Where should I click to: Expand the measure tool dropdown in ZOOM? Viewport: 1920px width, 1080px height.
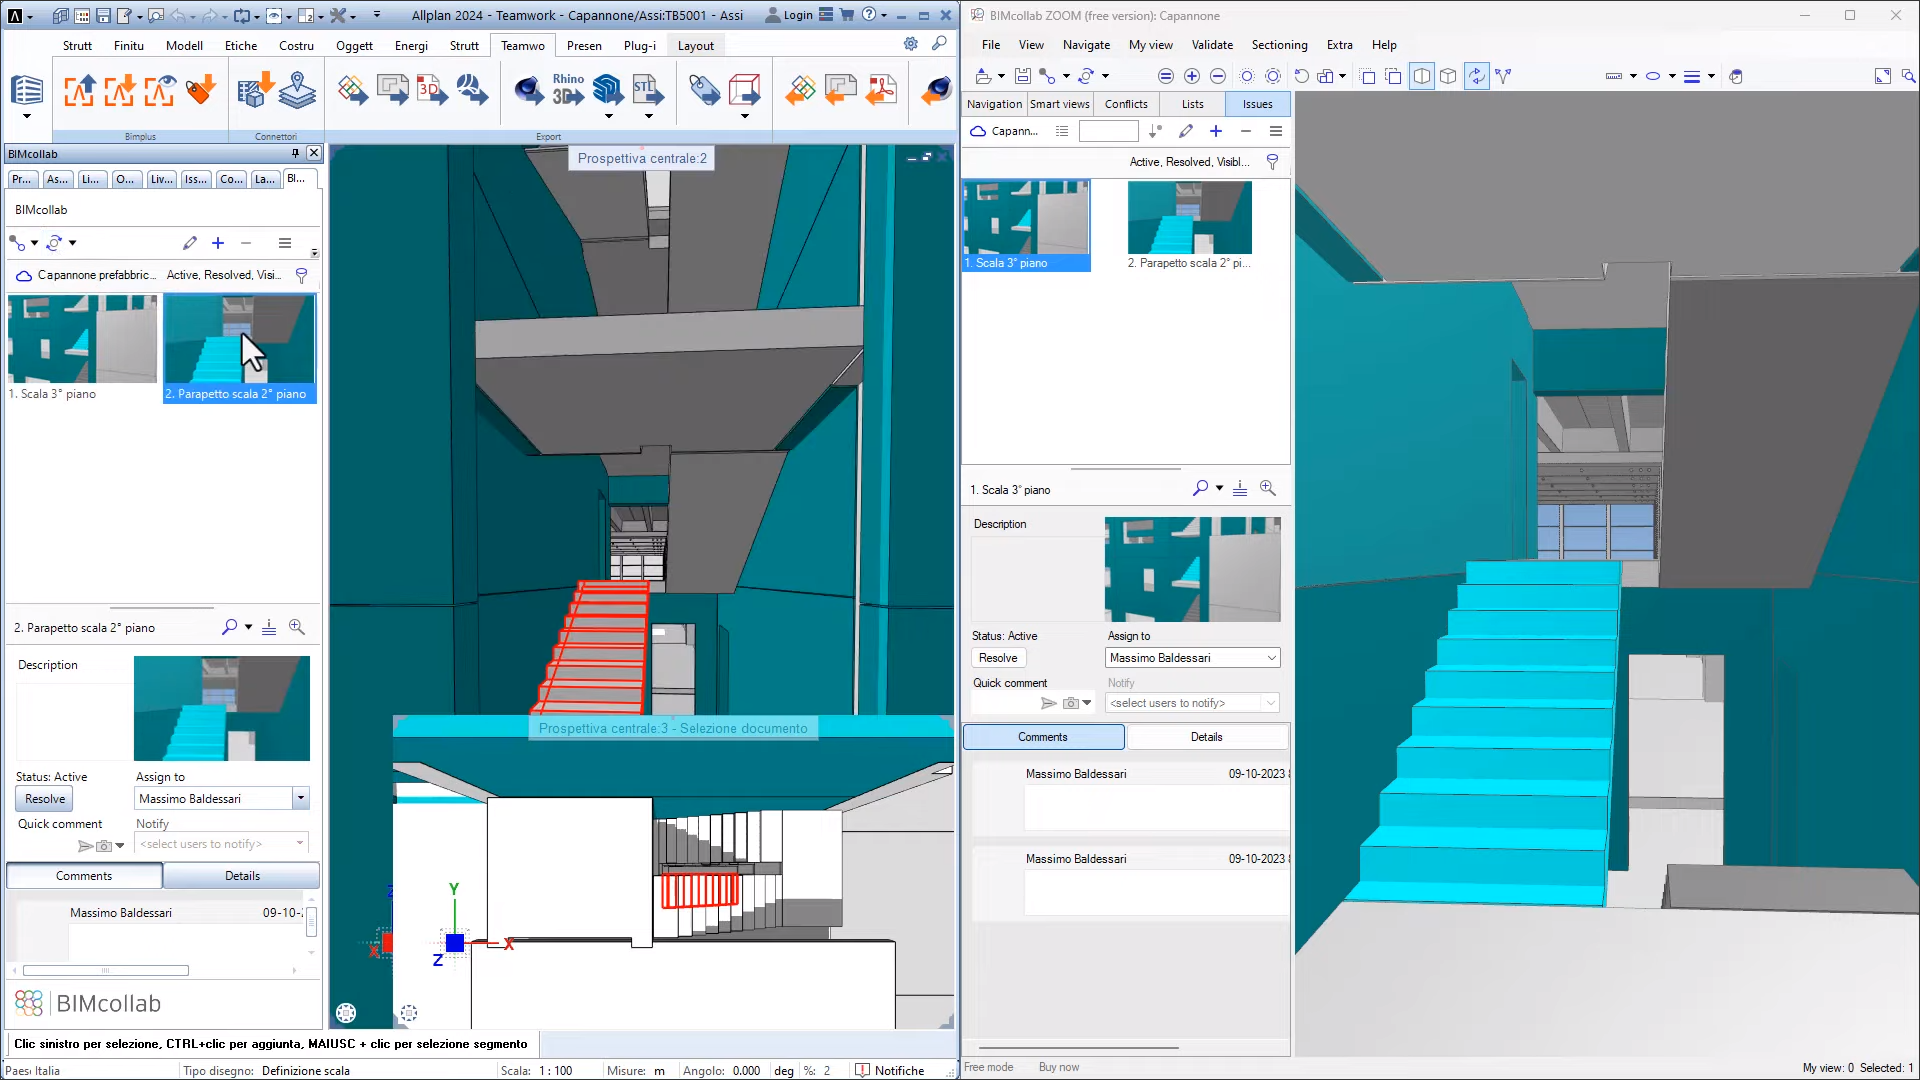point(1633,76)
